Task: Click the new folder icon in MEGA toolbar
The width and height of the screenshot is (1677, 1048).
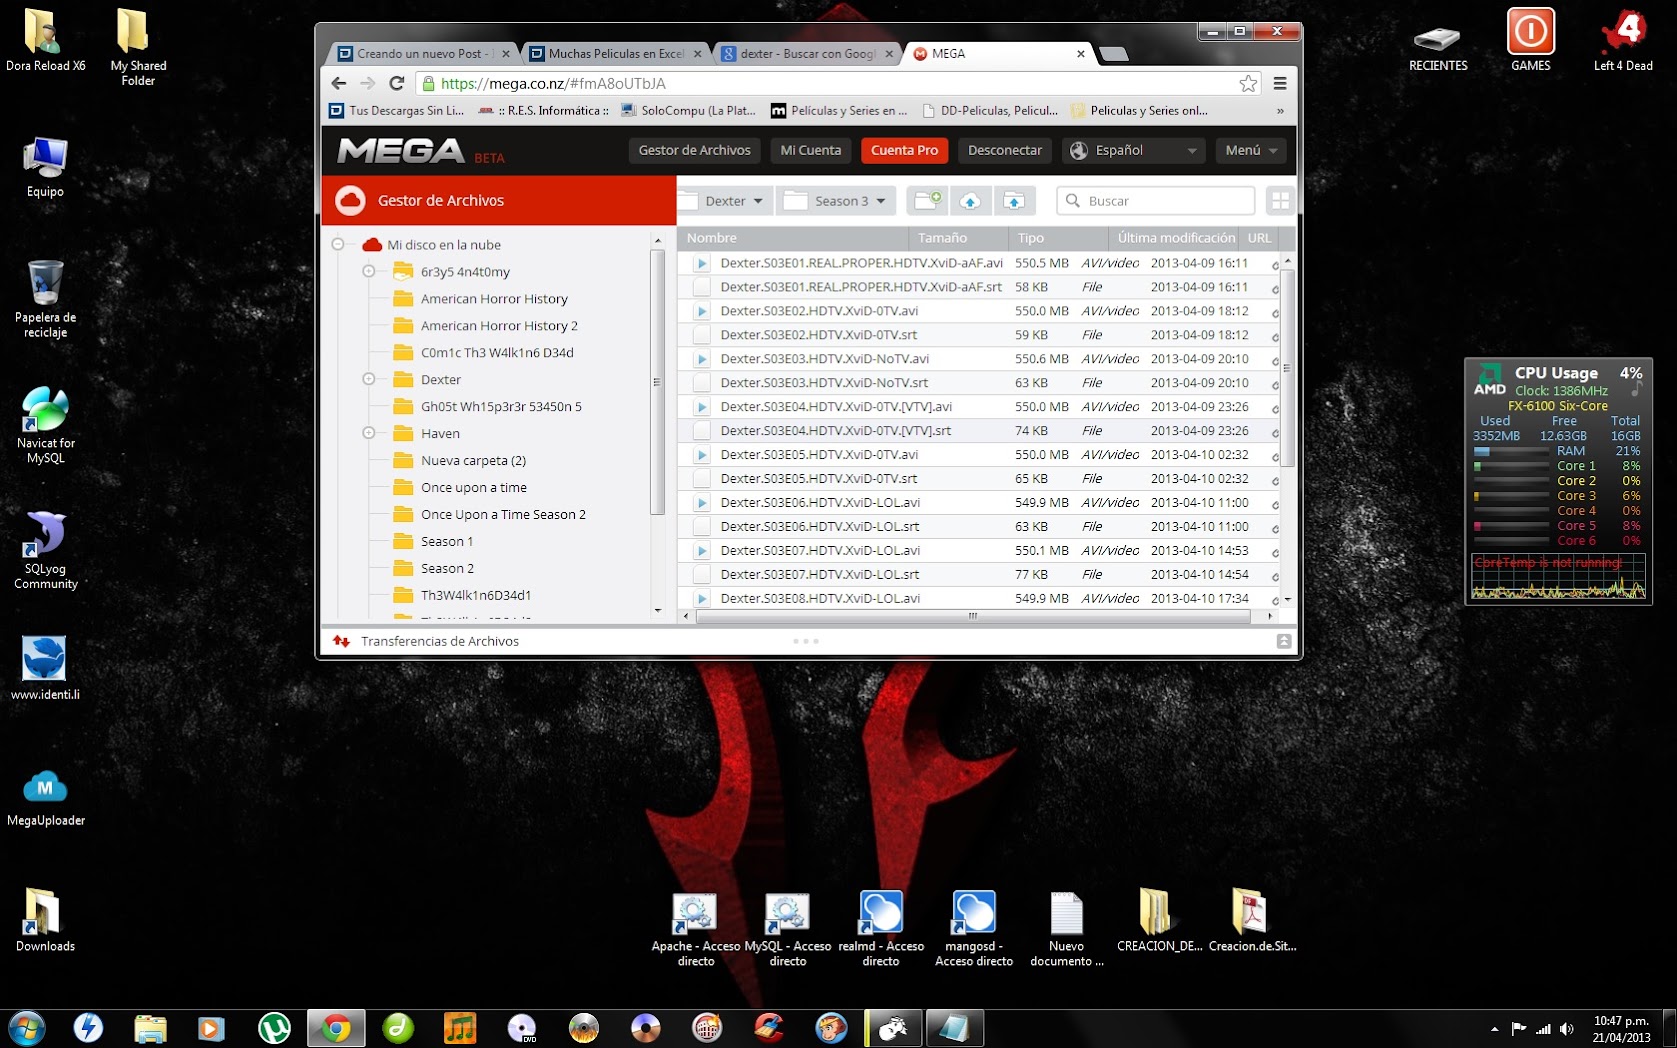Action: tap(927, 201)
